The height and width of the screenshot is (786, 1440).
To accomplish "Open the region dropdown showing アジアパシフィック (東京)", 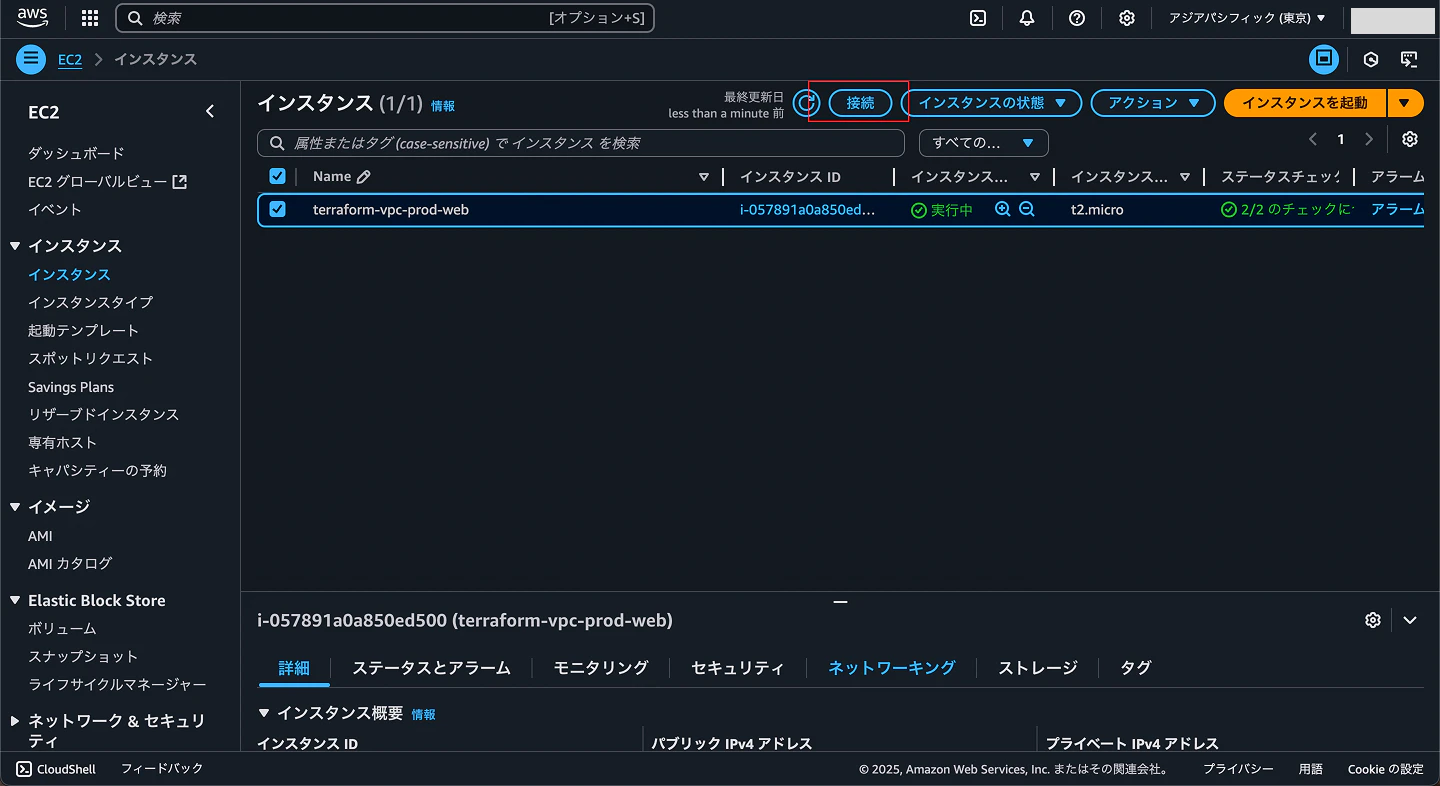I will [1246, 17].
